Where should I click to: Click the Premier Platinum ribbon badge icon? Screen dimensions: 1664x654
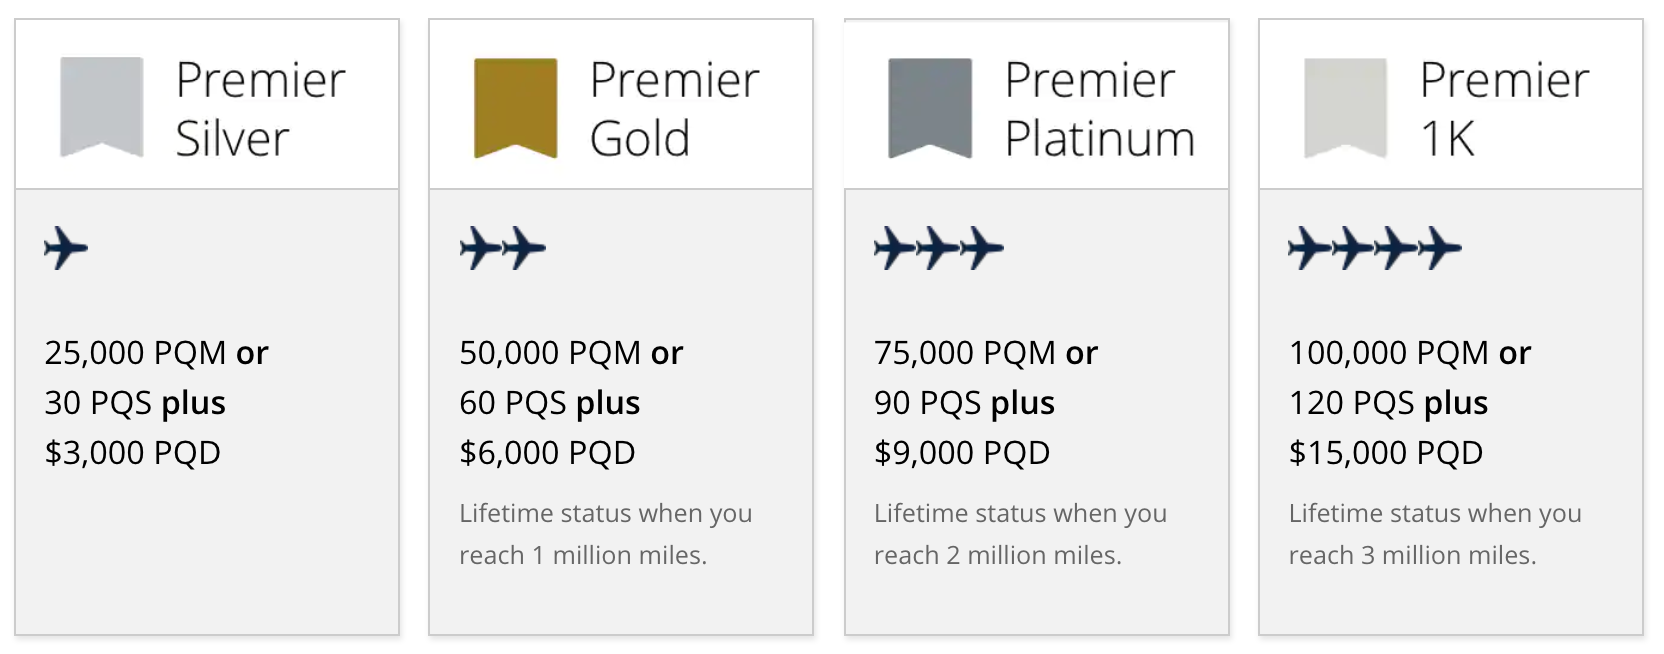pos(930,107)
